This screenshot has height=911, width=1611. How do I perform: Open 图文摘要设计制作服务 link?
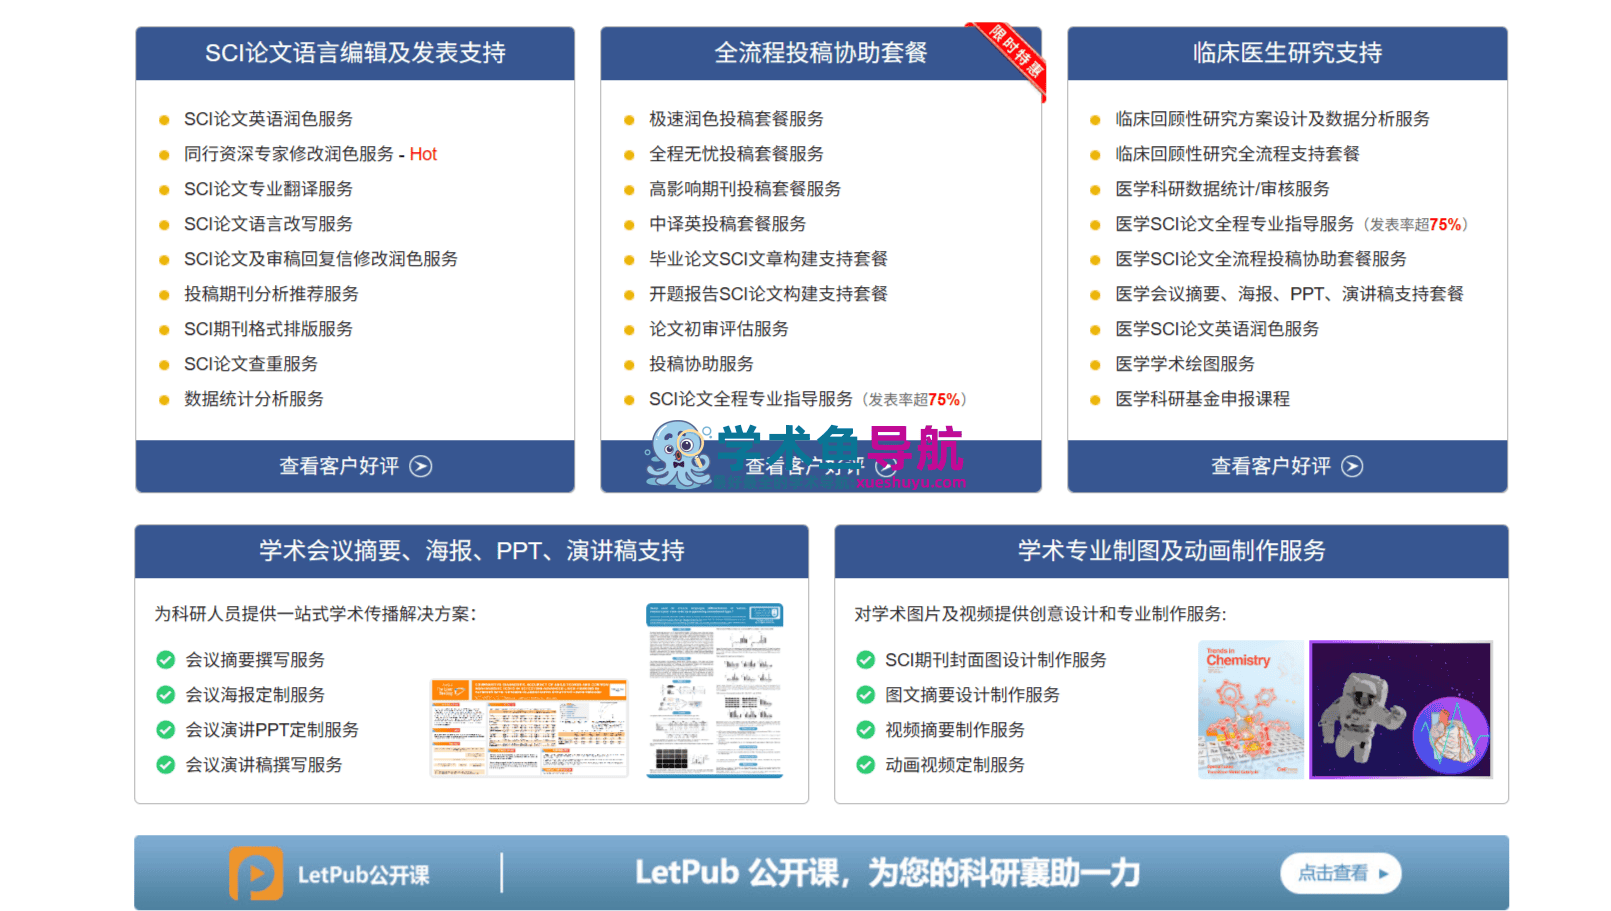(x=972, y=695)
